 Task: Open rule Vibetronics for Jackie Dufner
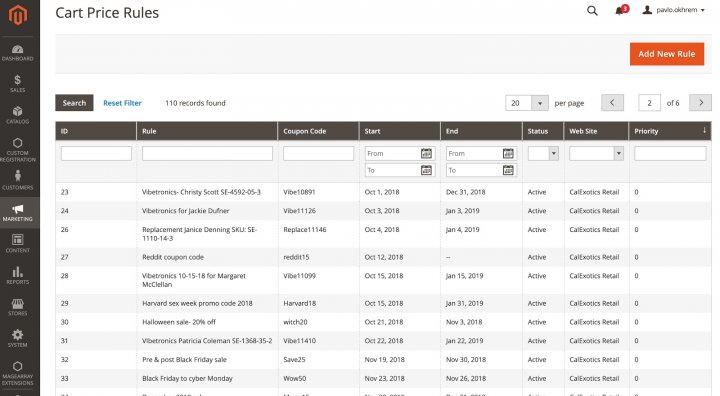[x=186, y=211]
